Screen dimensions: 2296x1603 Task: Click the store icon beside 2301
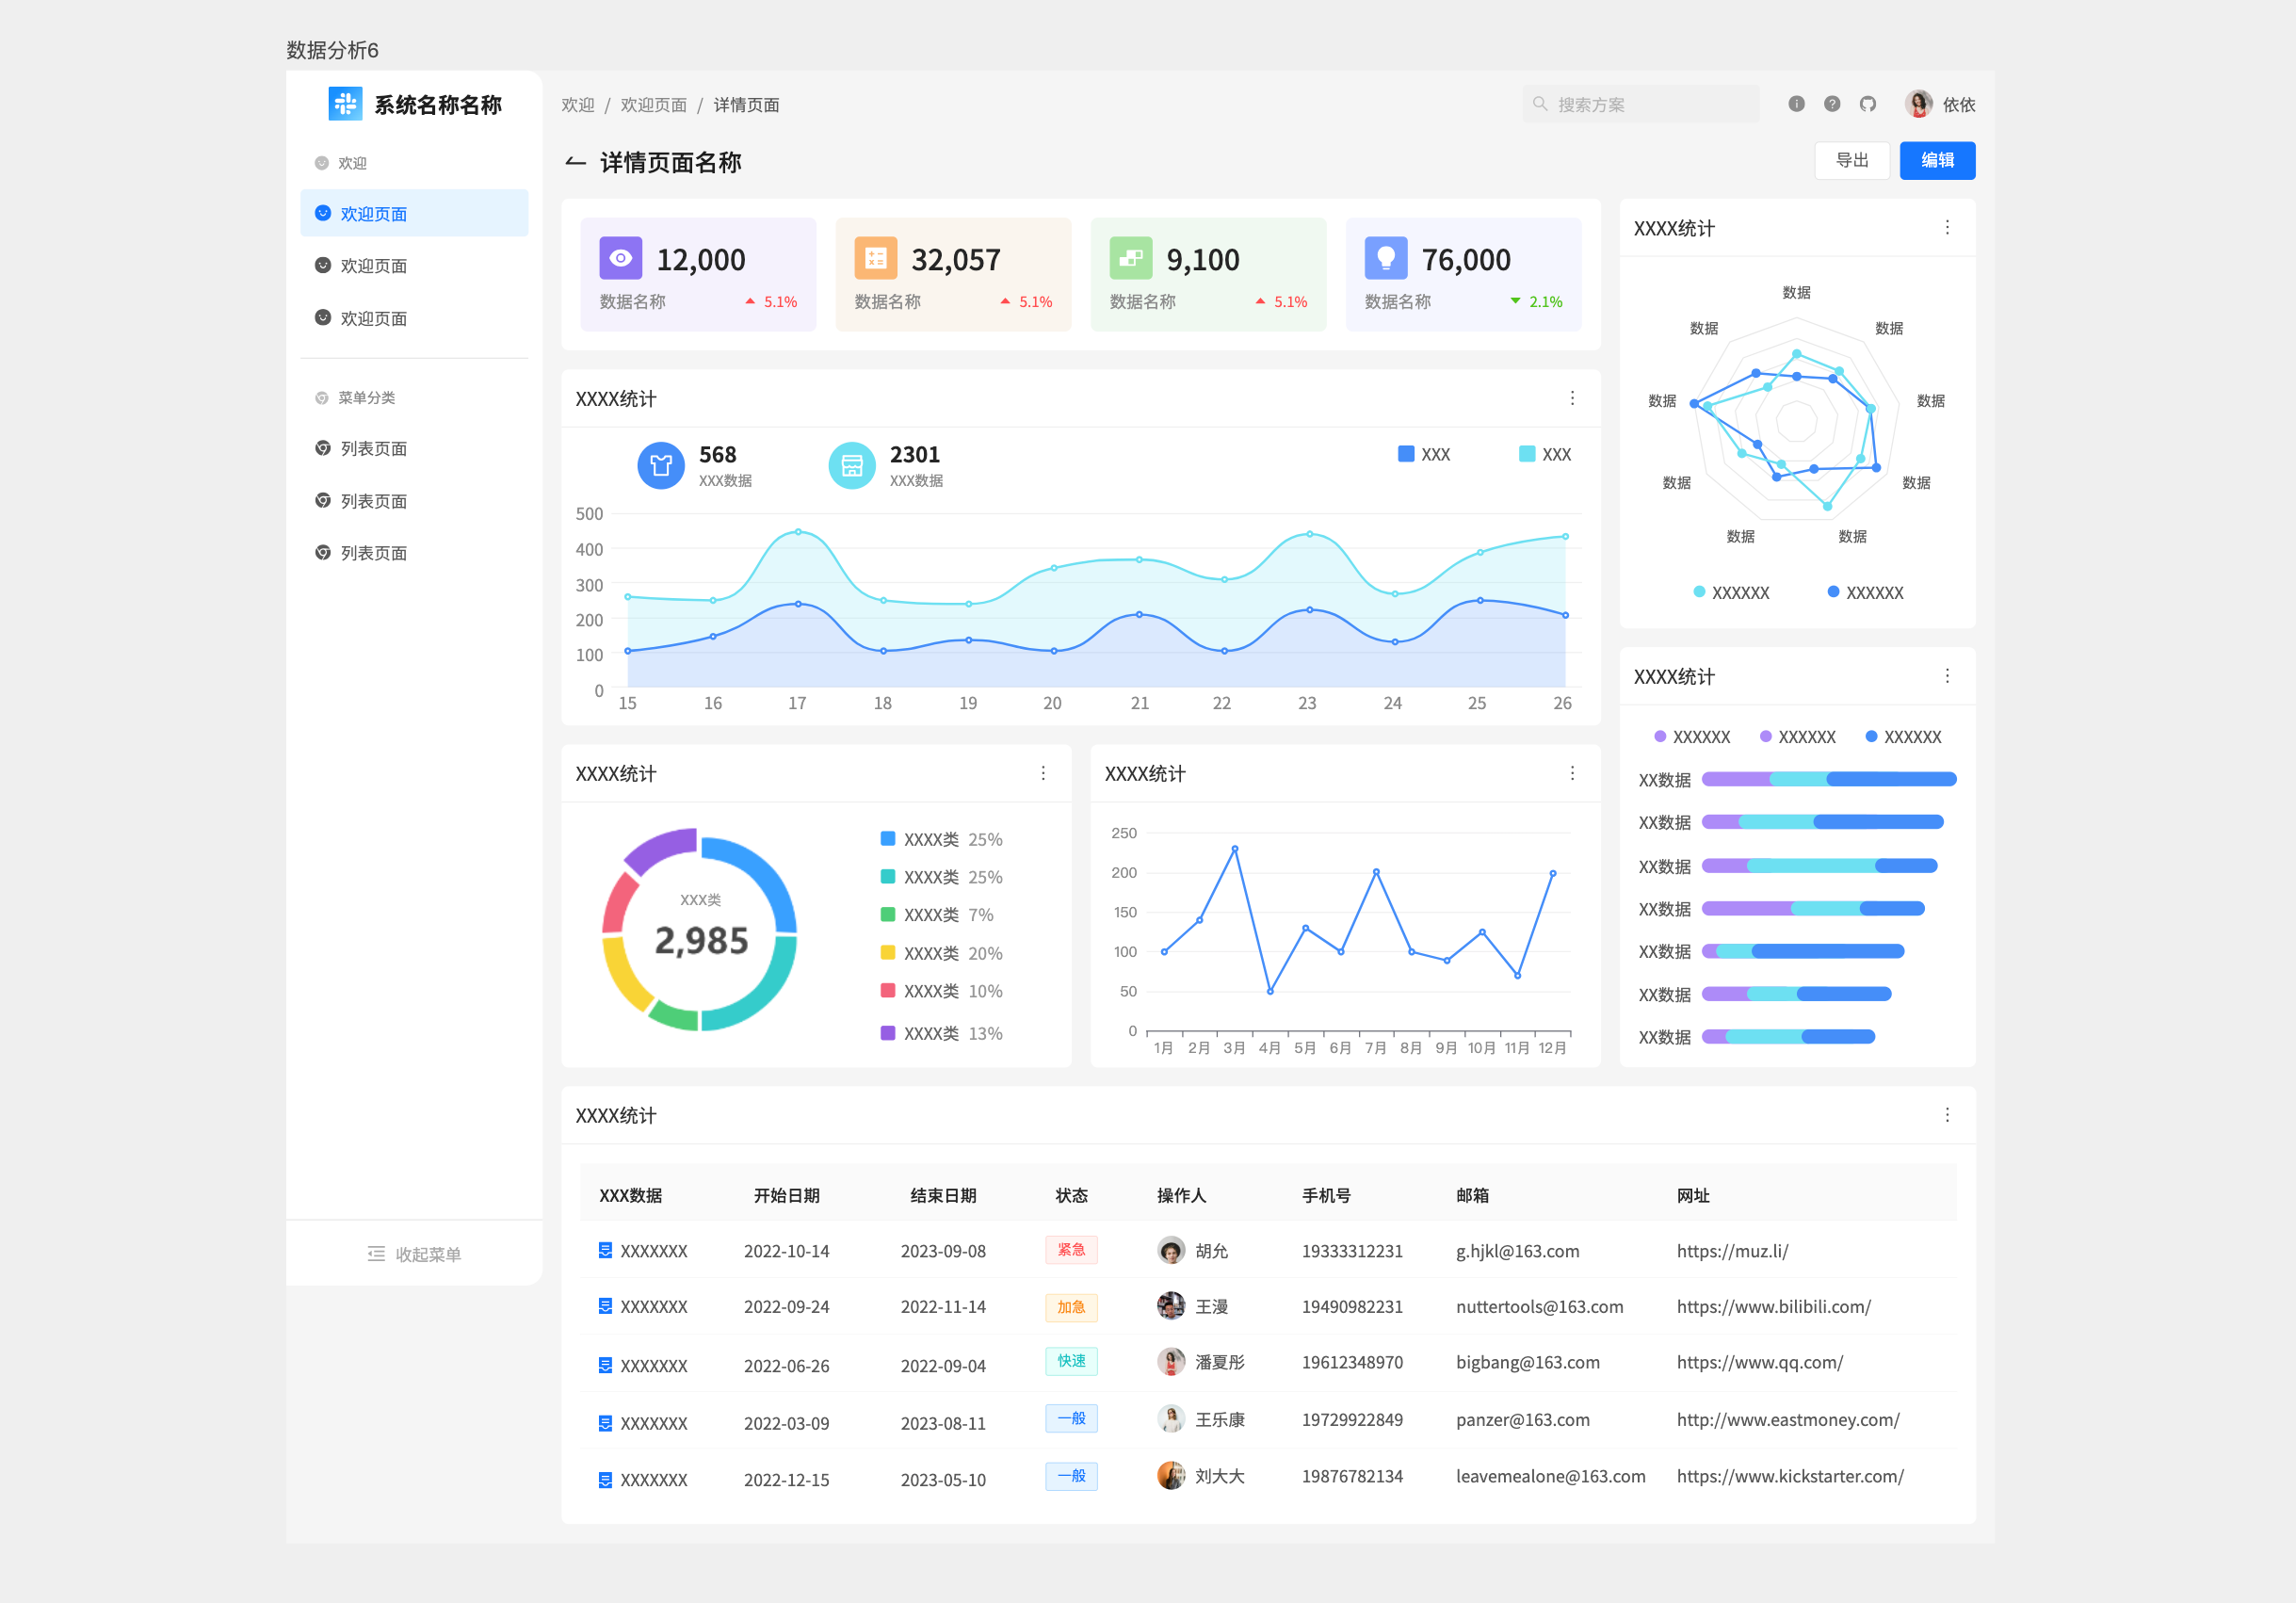pos(851,465)
